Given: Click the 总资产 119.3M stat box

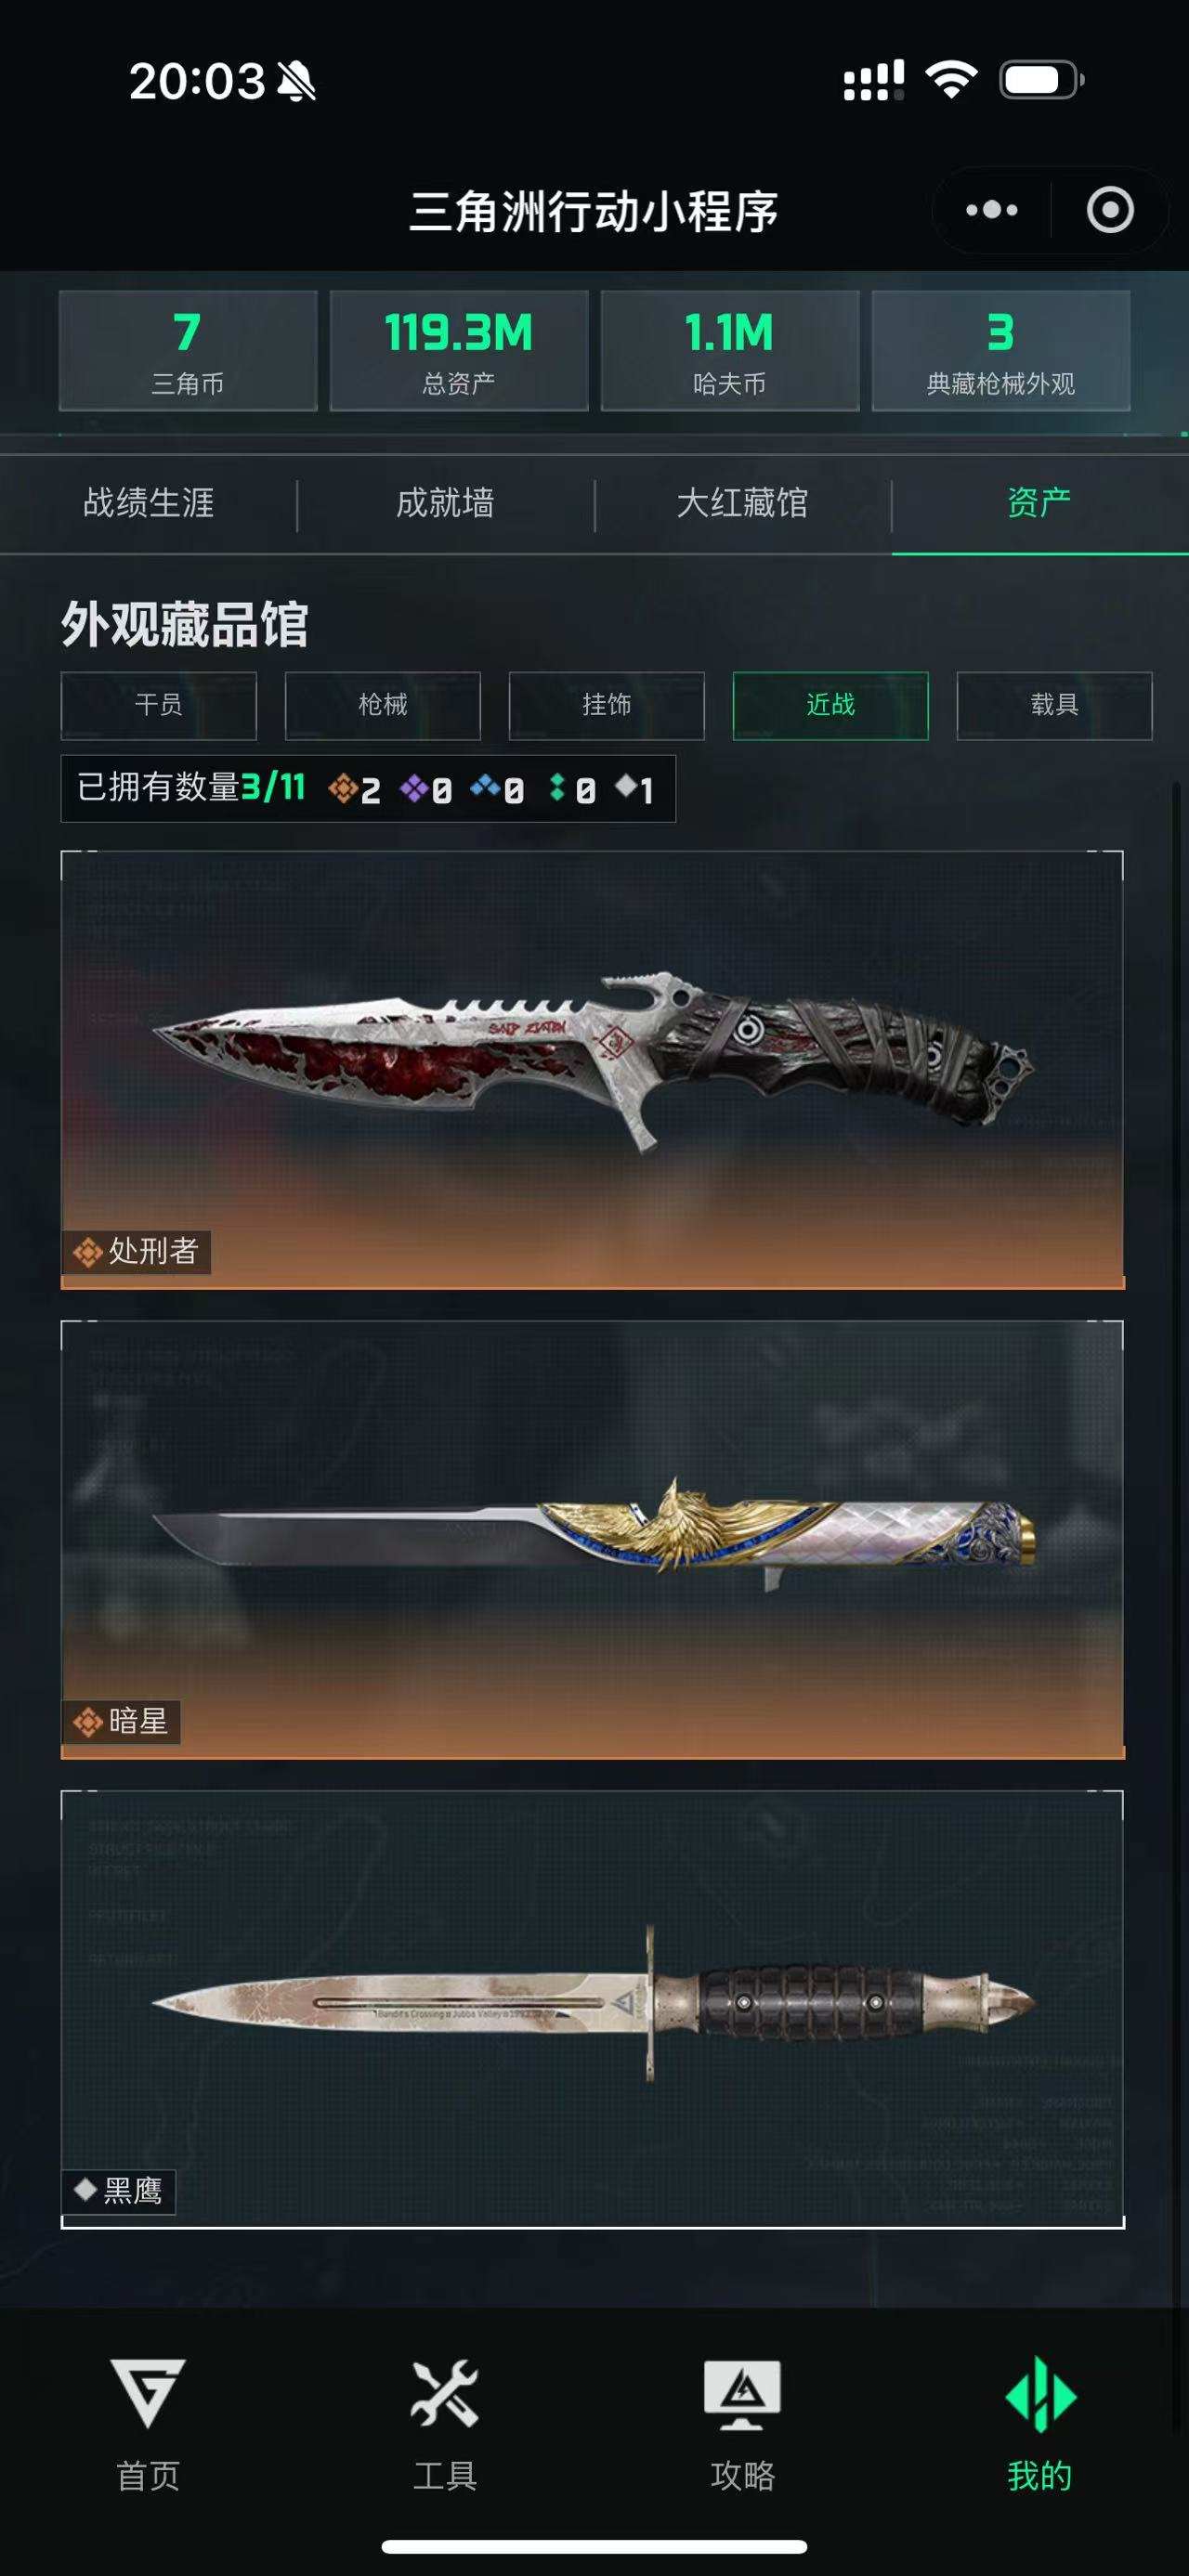Looking at the screenshot, I should pos(459,351).
